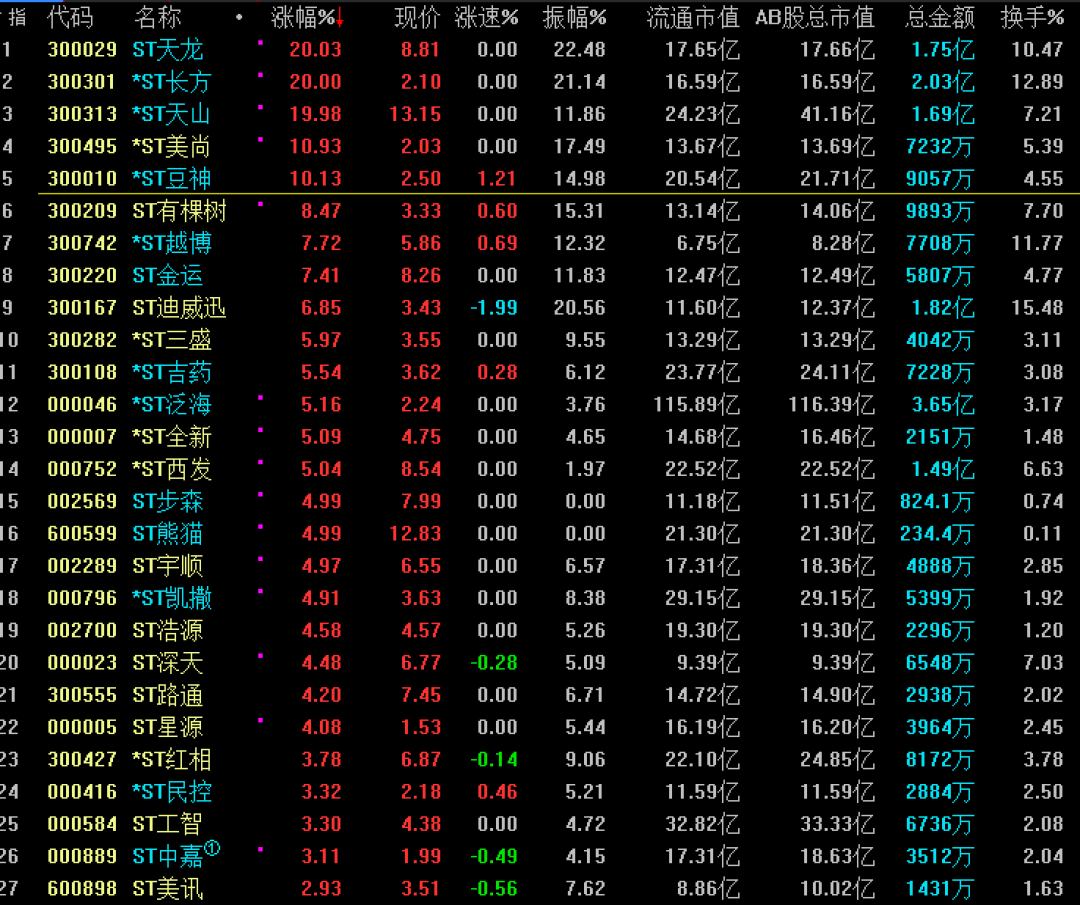This screenshot has height=905, width=1080.
Task: Select stock ST迪威迅 name
Action: (179, 308)
